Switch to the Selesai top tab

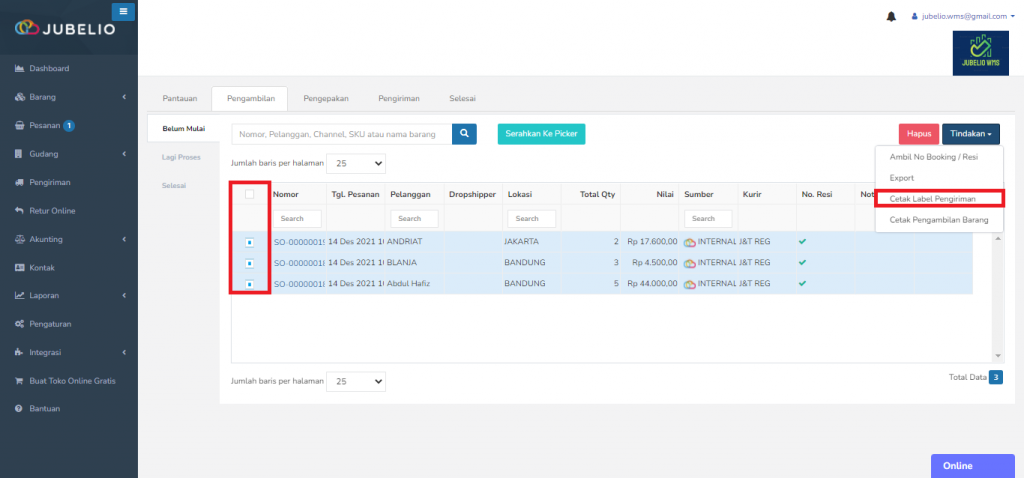[462, 99]
